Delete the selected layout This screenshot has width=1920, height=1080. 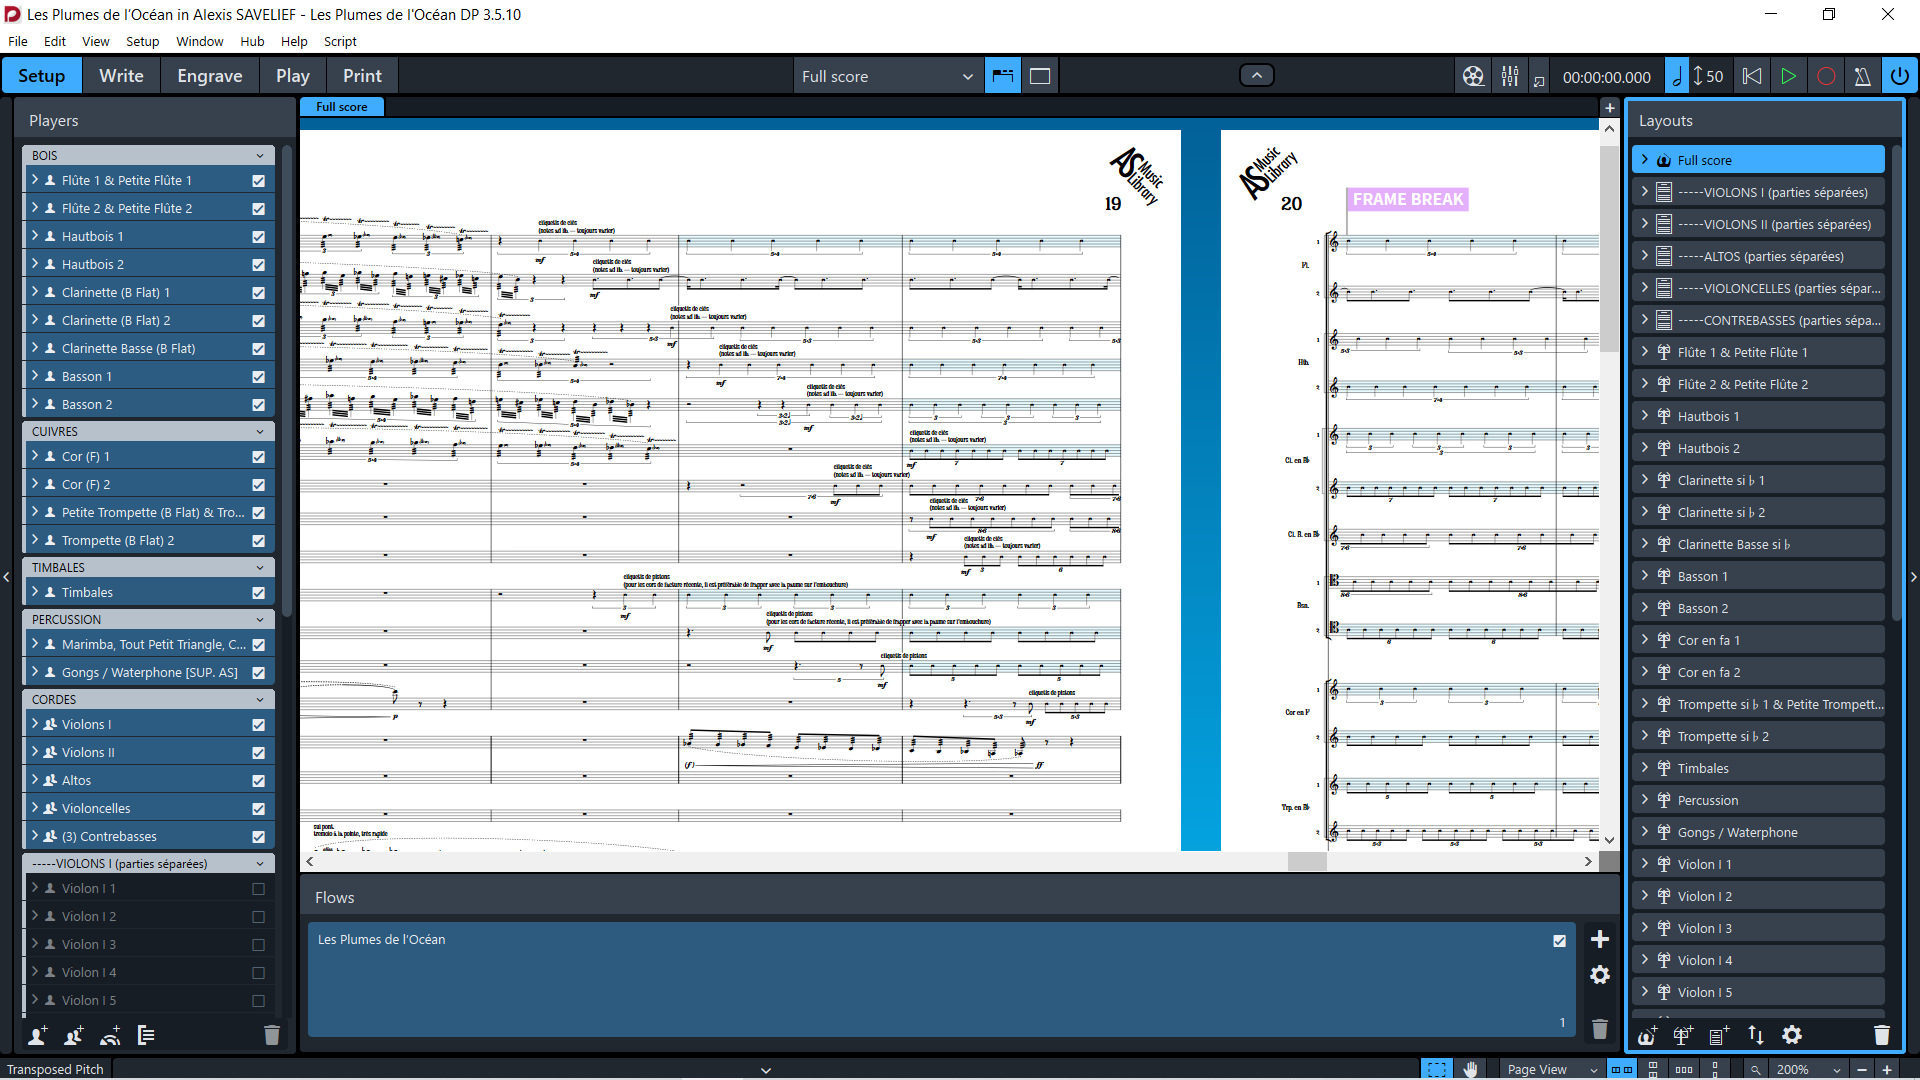click(x=1882, y=1035)
